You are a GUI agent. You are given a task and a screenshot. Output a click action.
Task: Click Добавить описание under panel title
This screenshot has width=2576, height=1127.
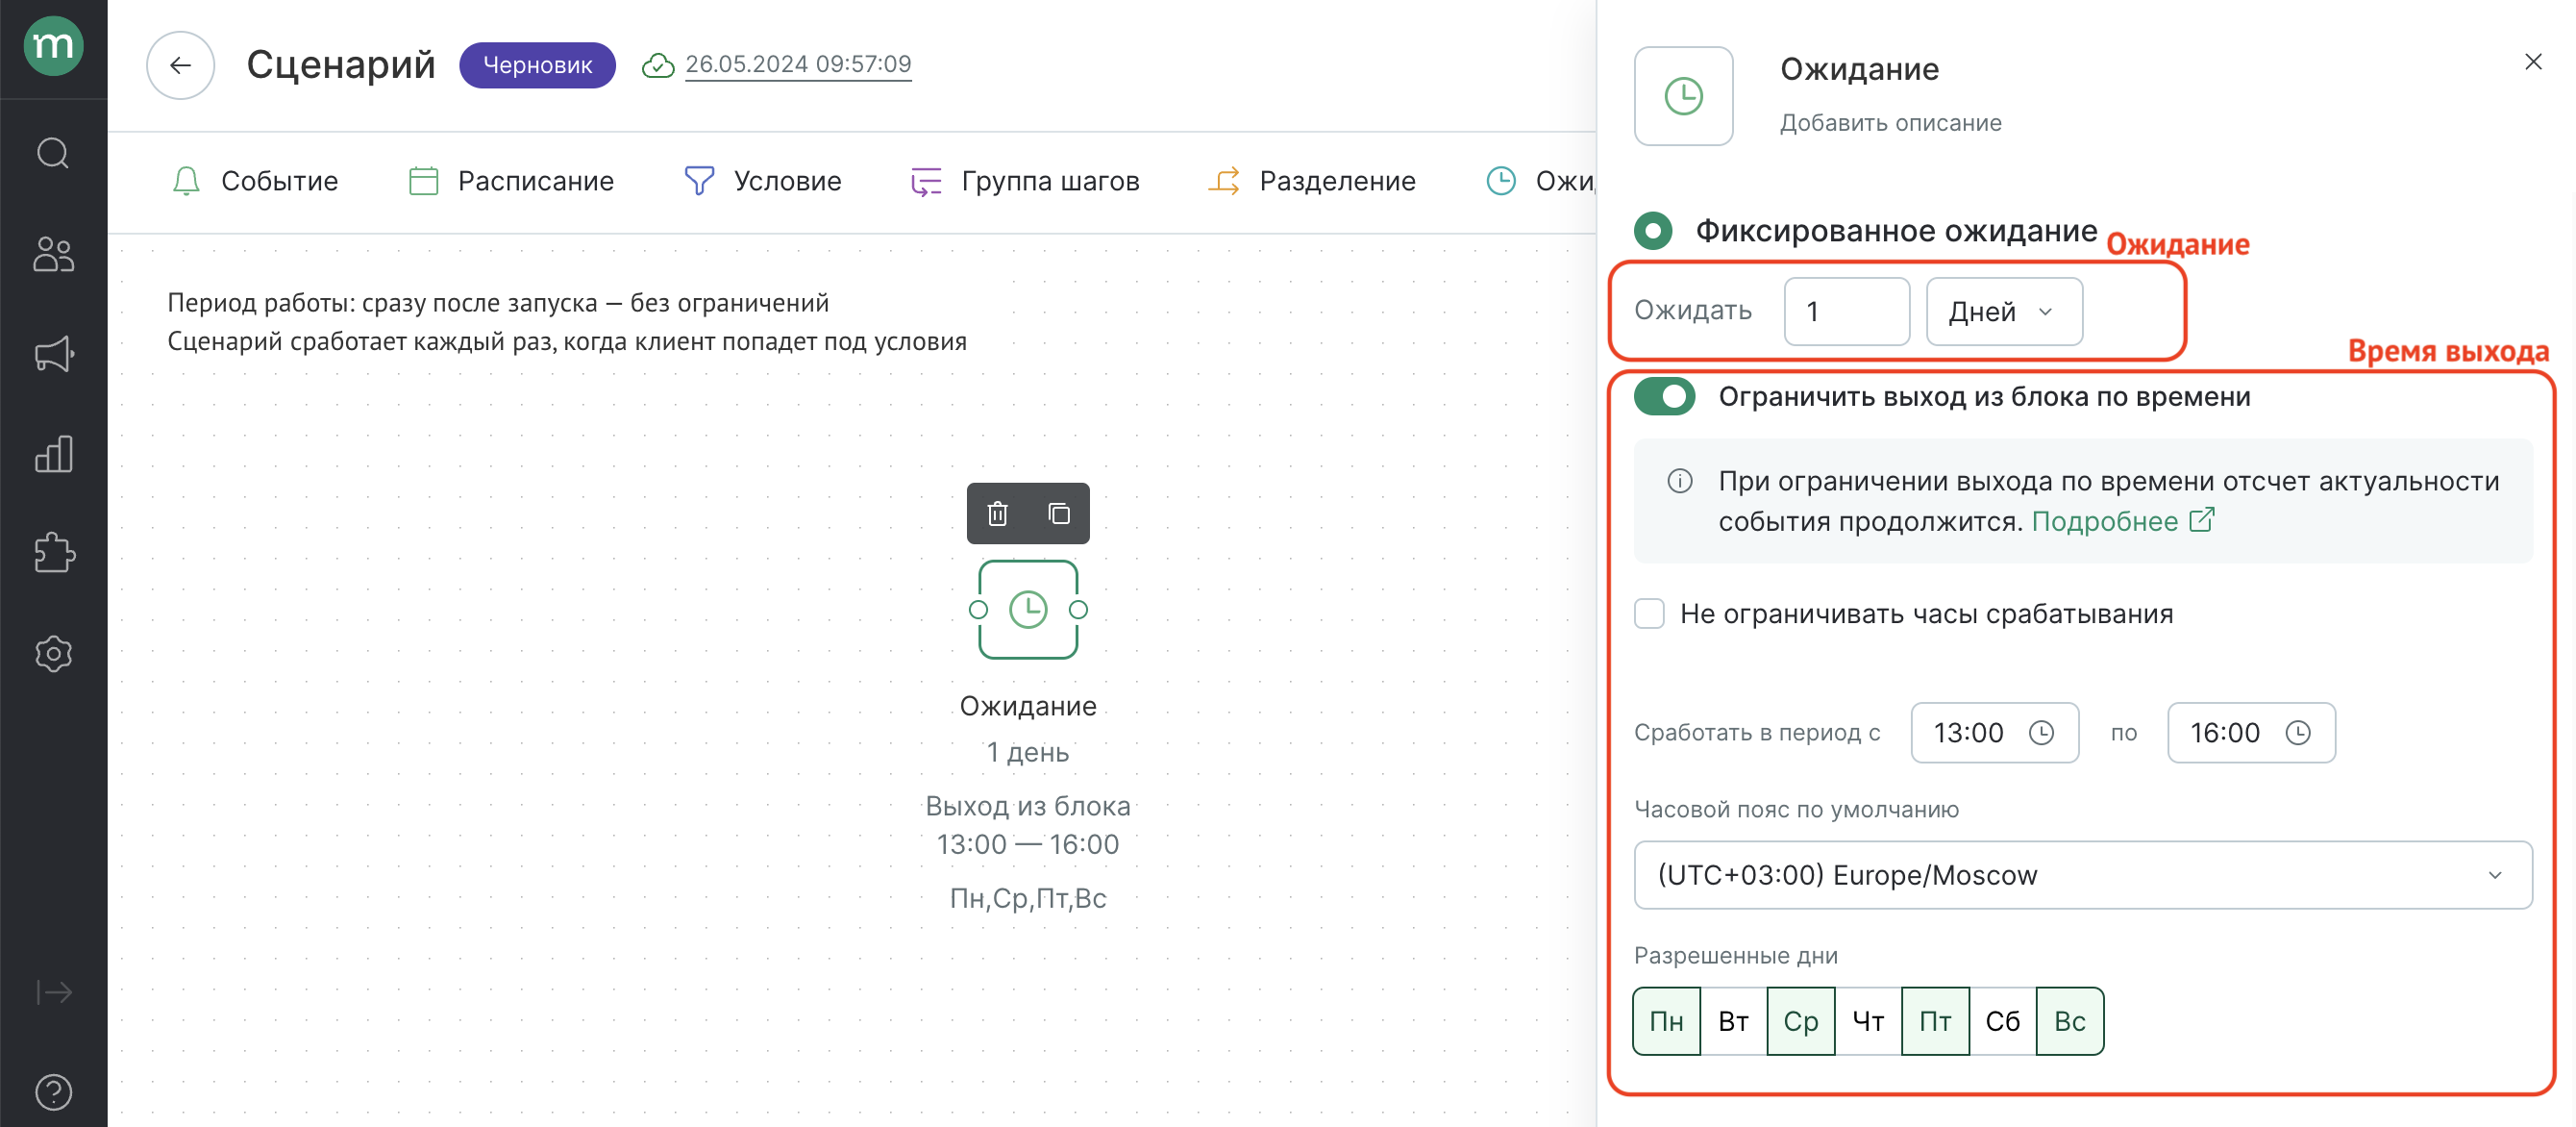pyautogui.click(x=1890, y=123)
